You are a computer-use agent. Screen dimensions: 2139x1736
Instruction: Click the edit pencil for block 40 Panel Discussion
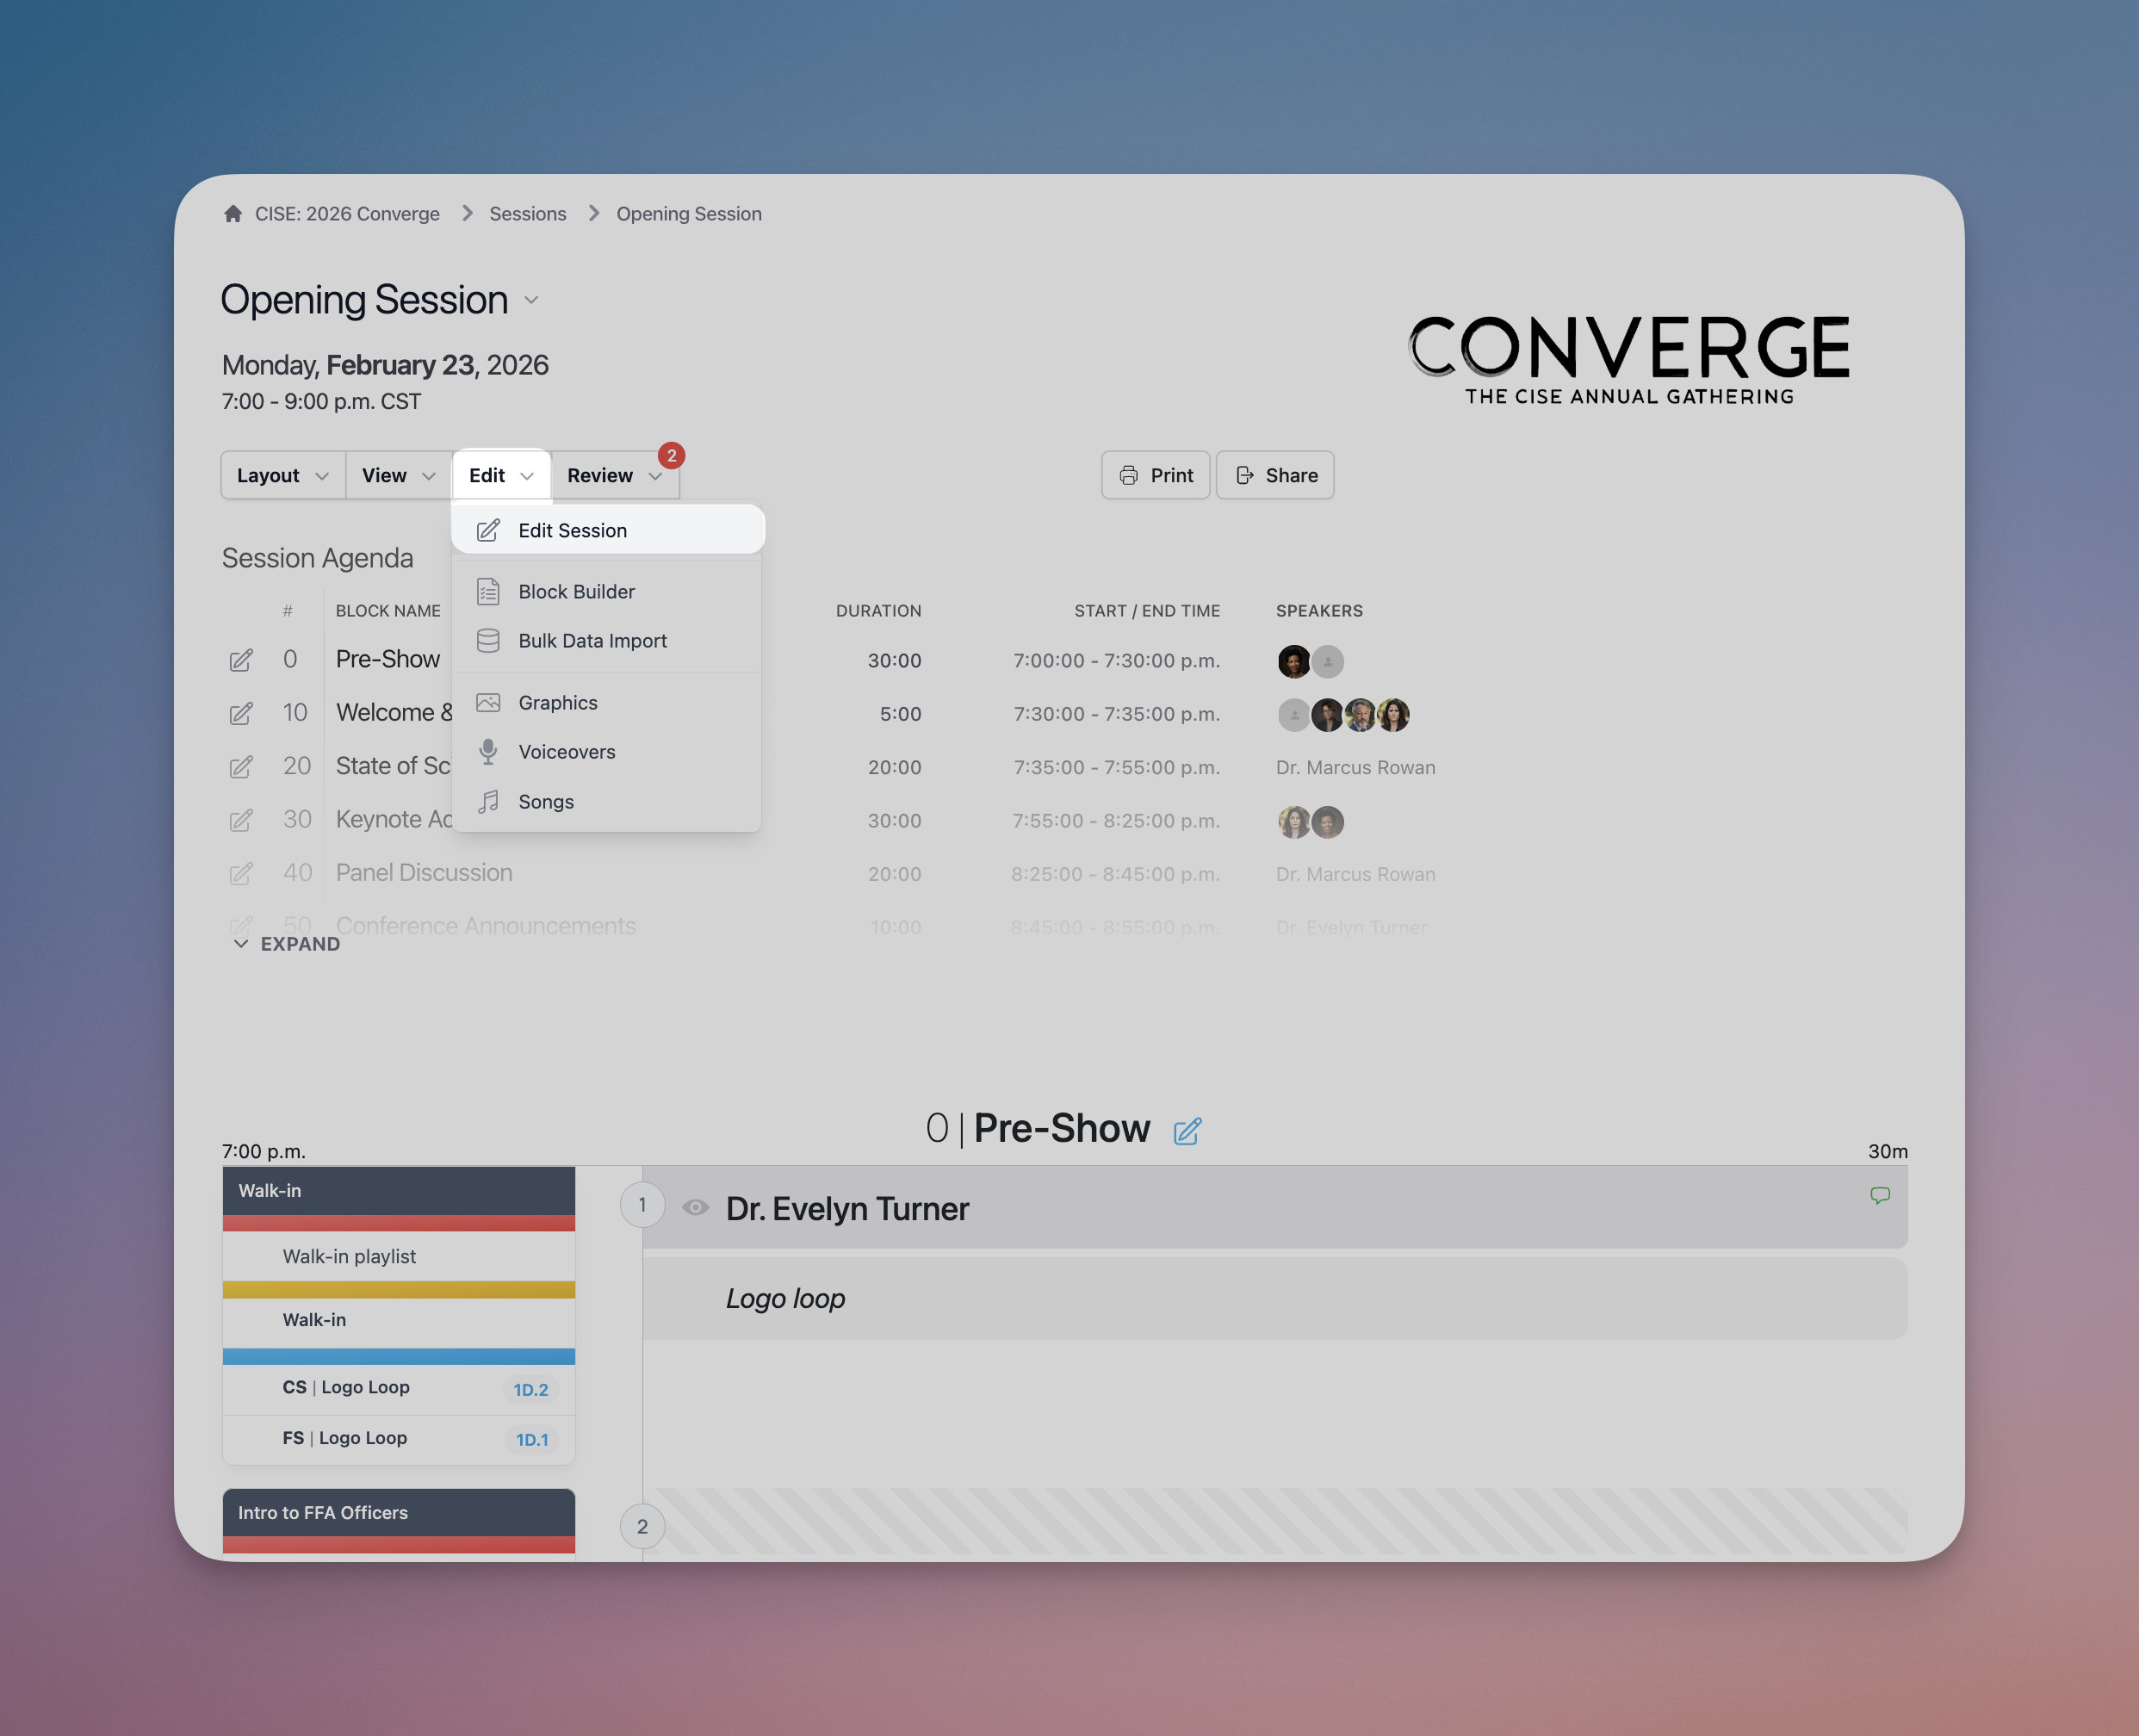pos(241,874)
